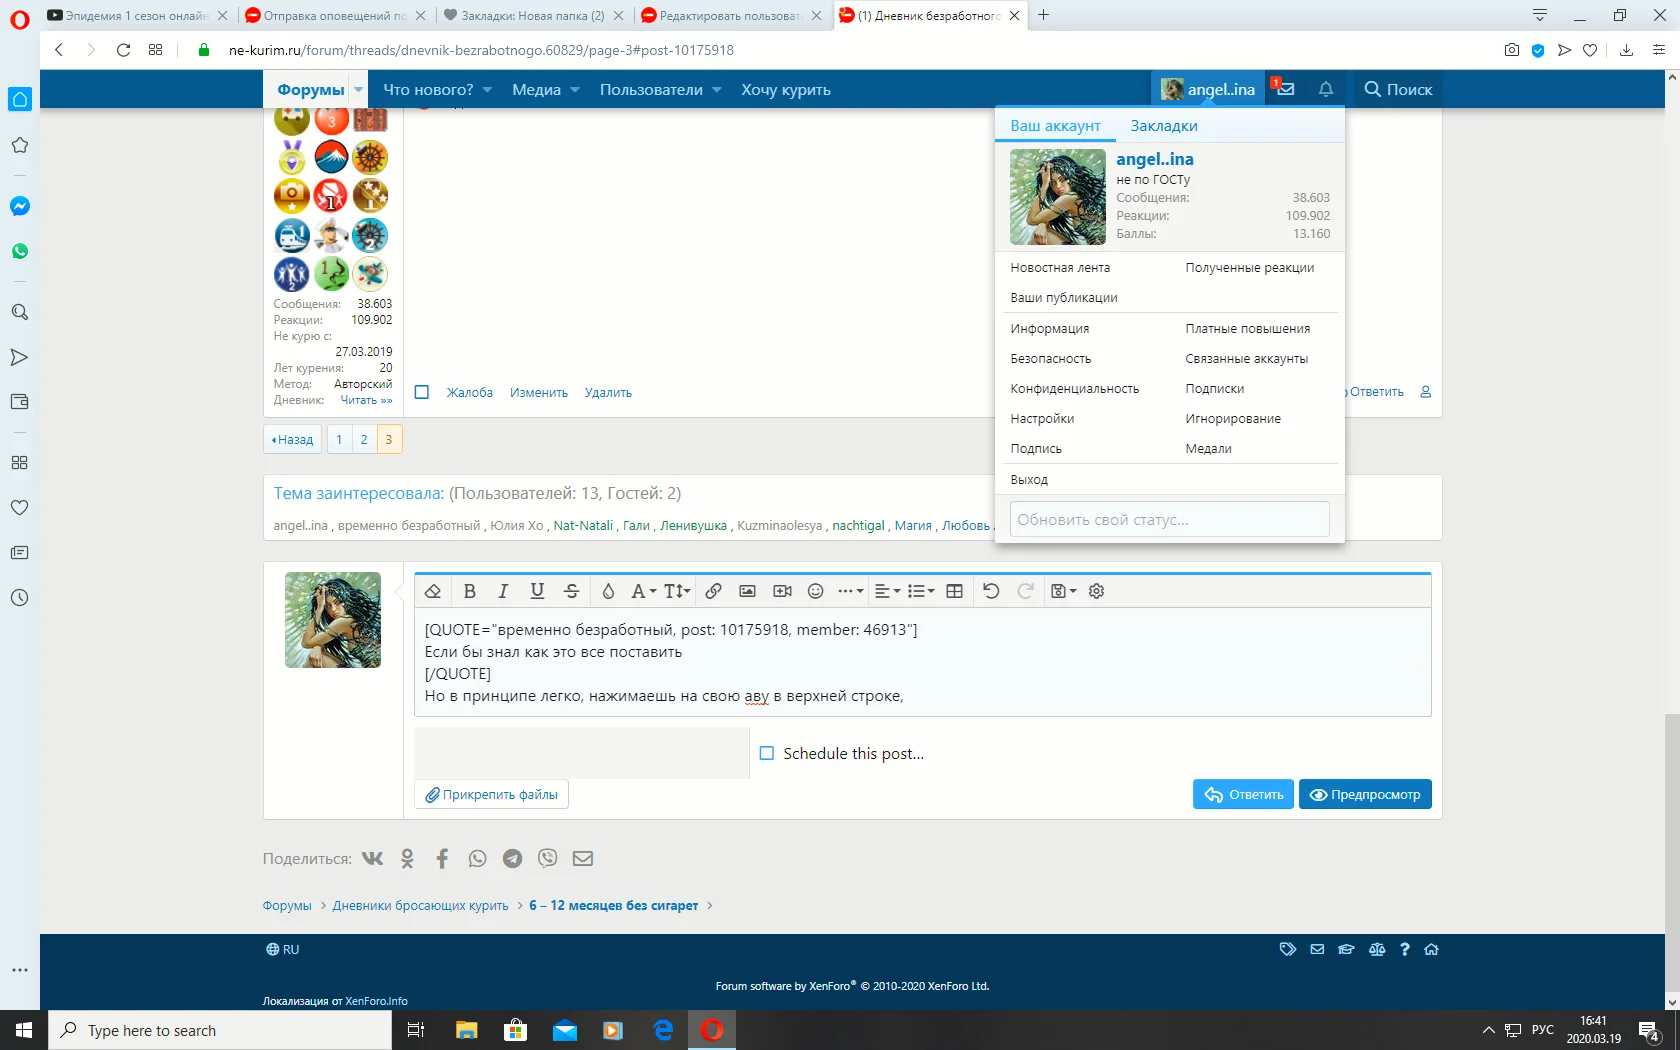Enable the Schedule this post checkbox
Image resolution: width=1680 pixels, height=1050 pixels.
click(x=767, y=753)
